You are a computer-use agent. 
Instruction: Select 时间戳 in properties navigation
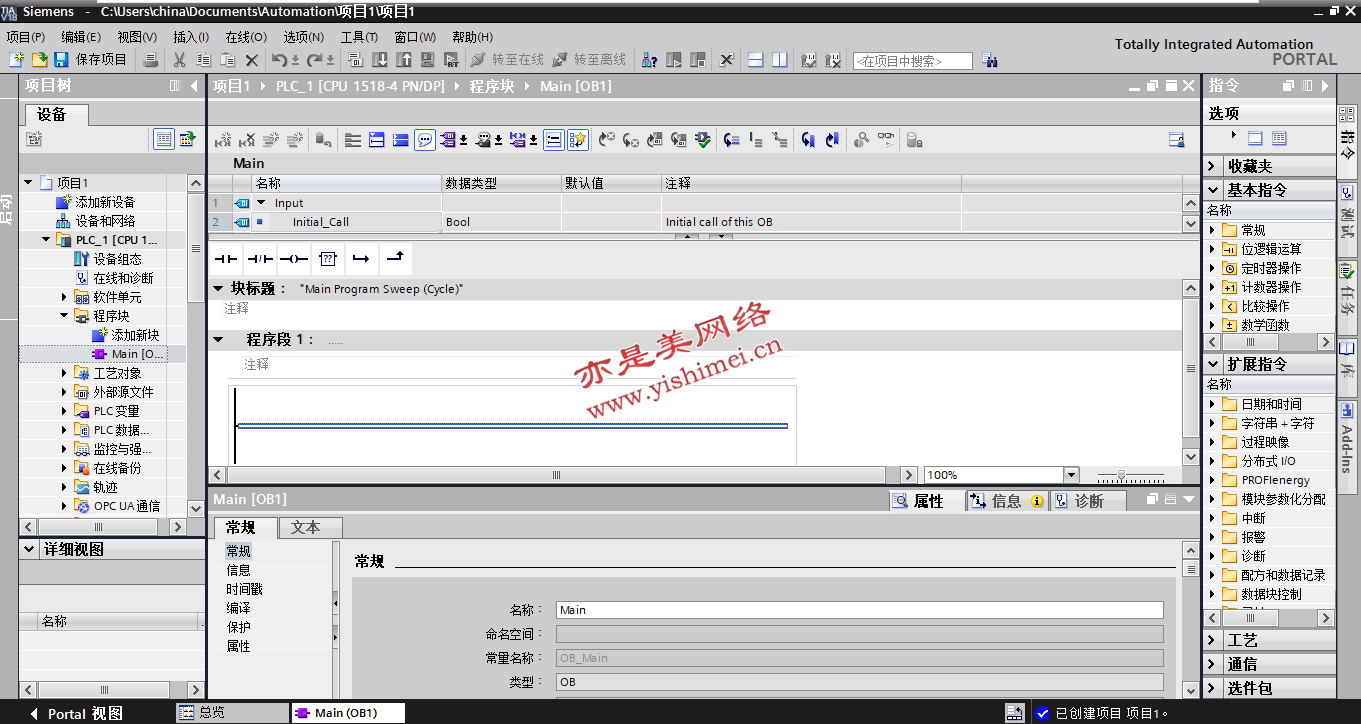244,589
